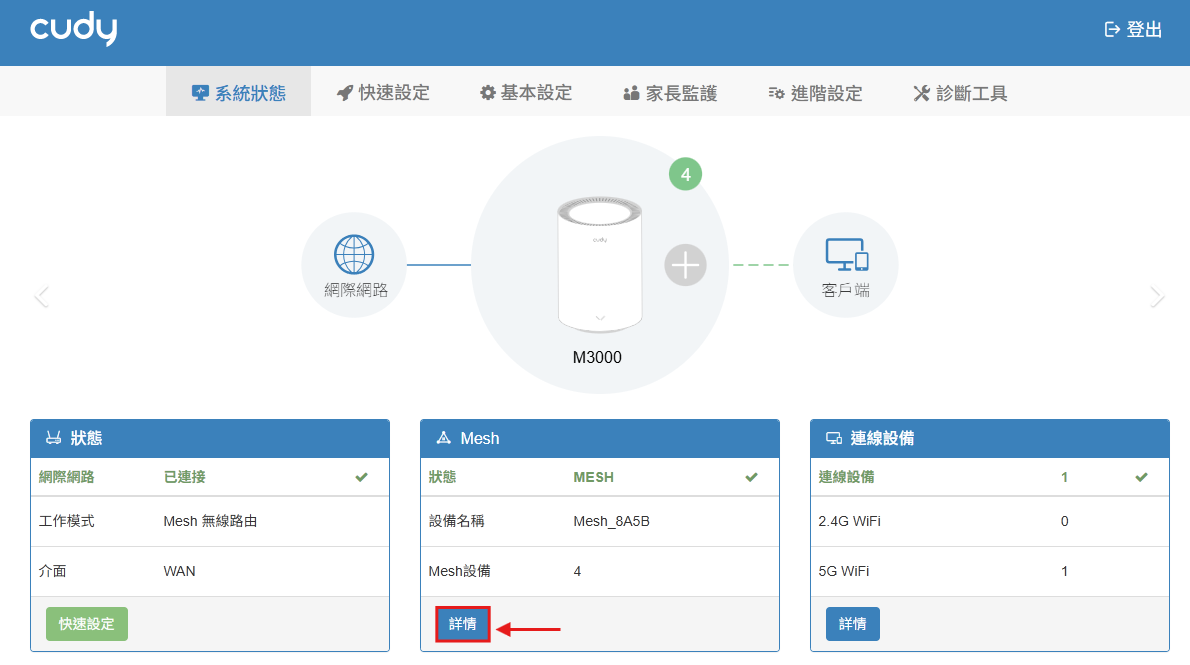Open the 系統狀態 tab
The width and height of the screenshot is (1190, 665).
pyautogui.click(x=238, y=93)
